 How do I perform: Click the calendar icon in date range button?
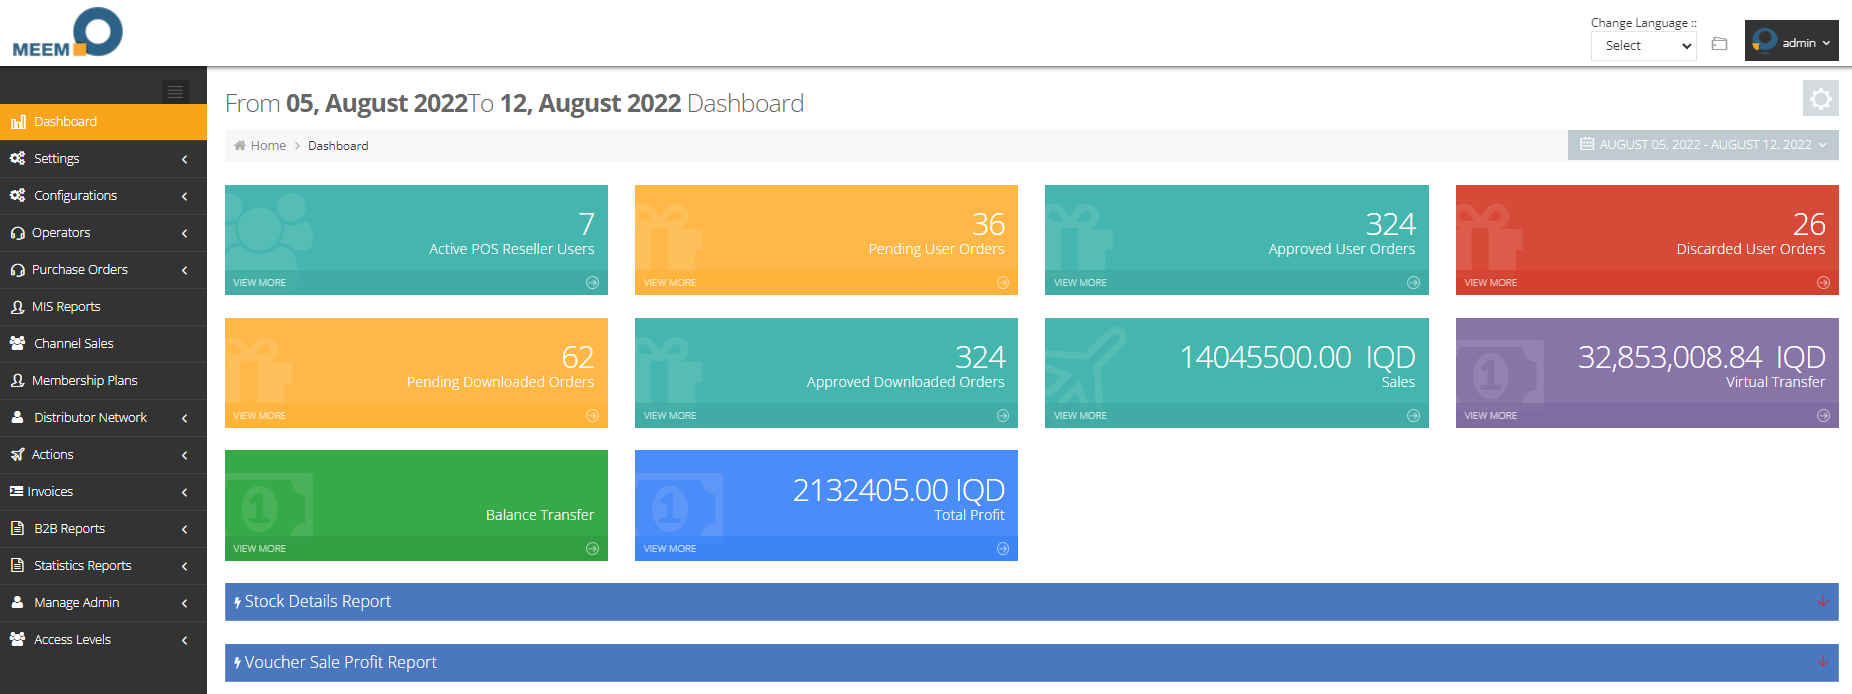pyautogui.click(x=1586, y=144)
